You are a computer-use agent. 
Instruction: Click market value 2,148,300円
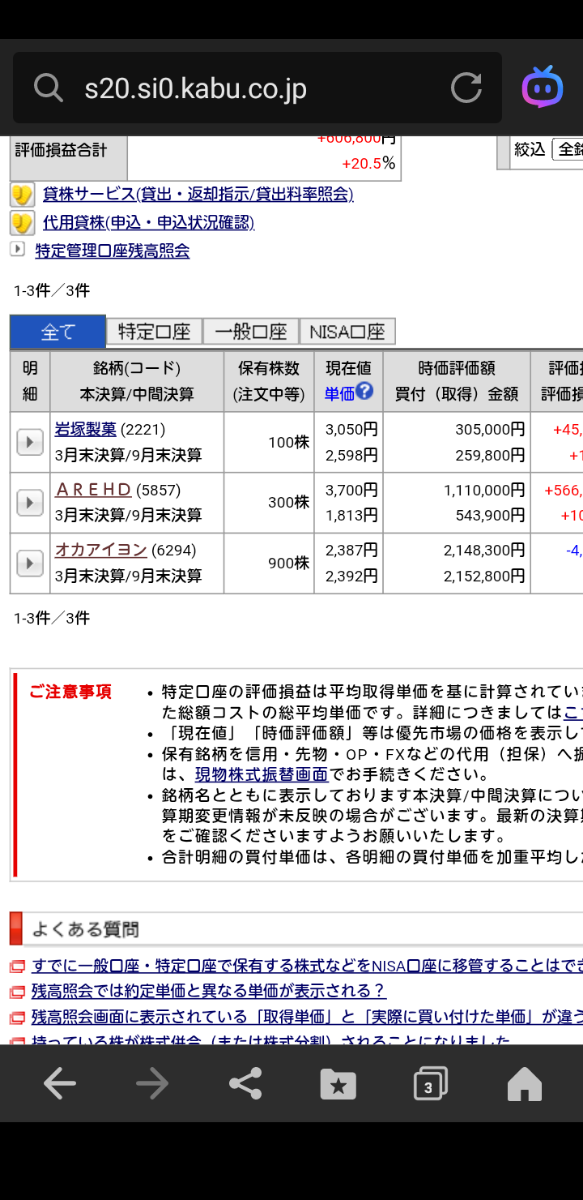pyautogui.click(x=485, y=550)
